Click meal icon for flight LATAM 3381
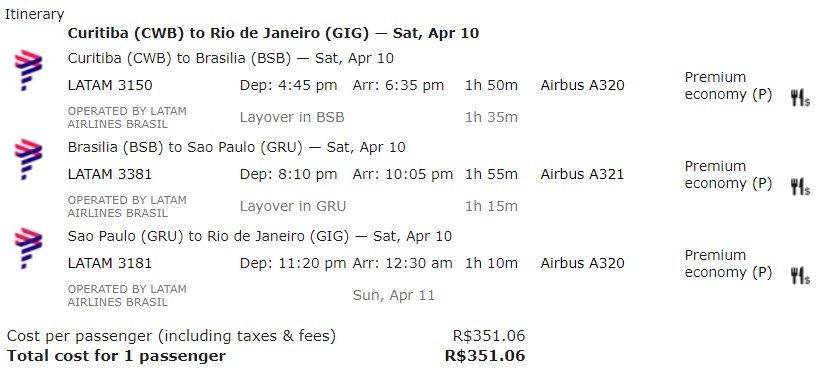 (x=800, y=187)
